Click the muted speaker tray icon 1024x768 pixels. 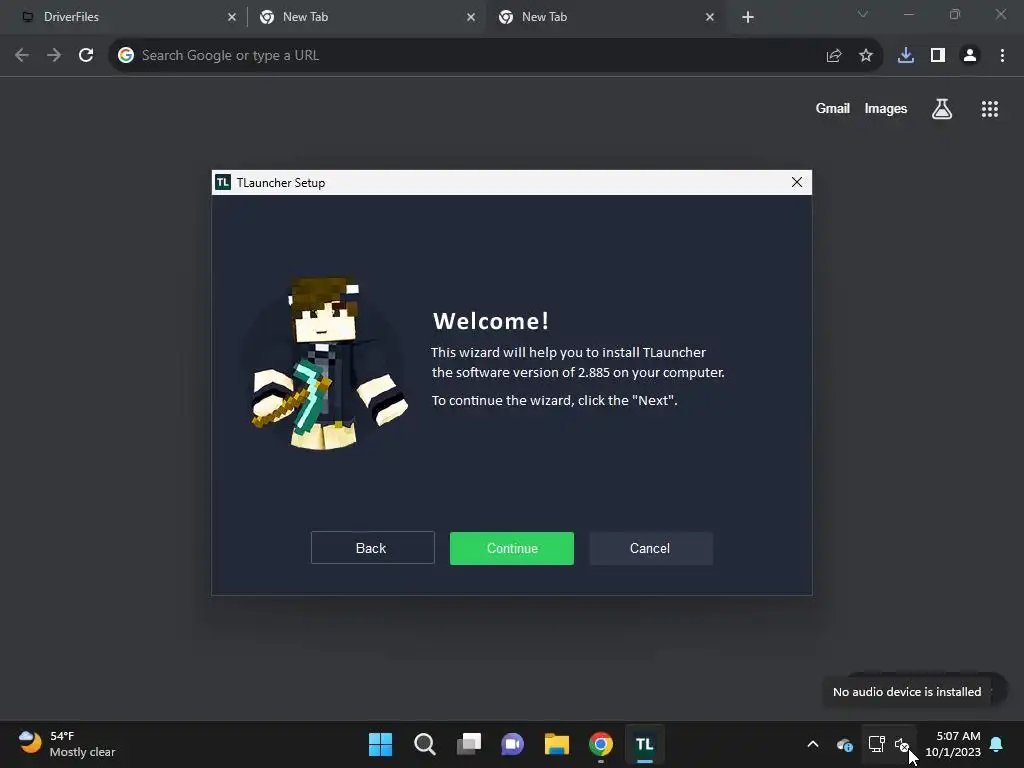tap(902, 744)
